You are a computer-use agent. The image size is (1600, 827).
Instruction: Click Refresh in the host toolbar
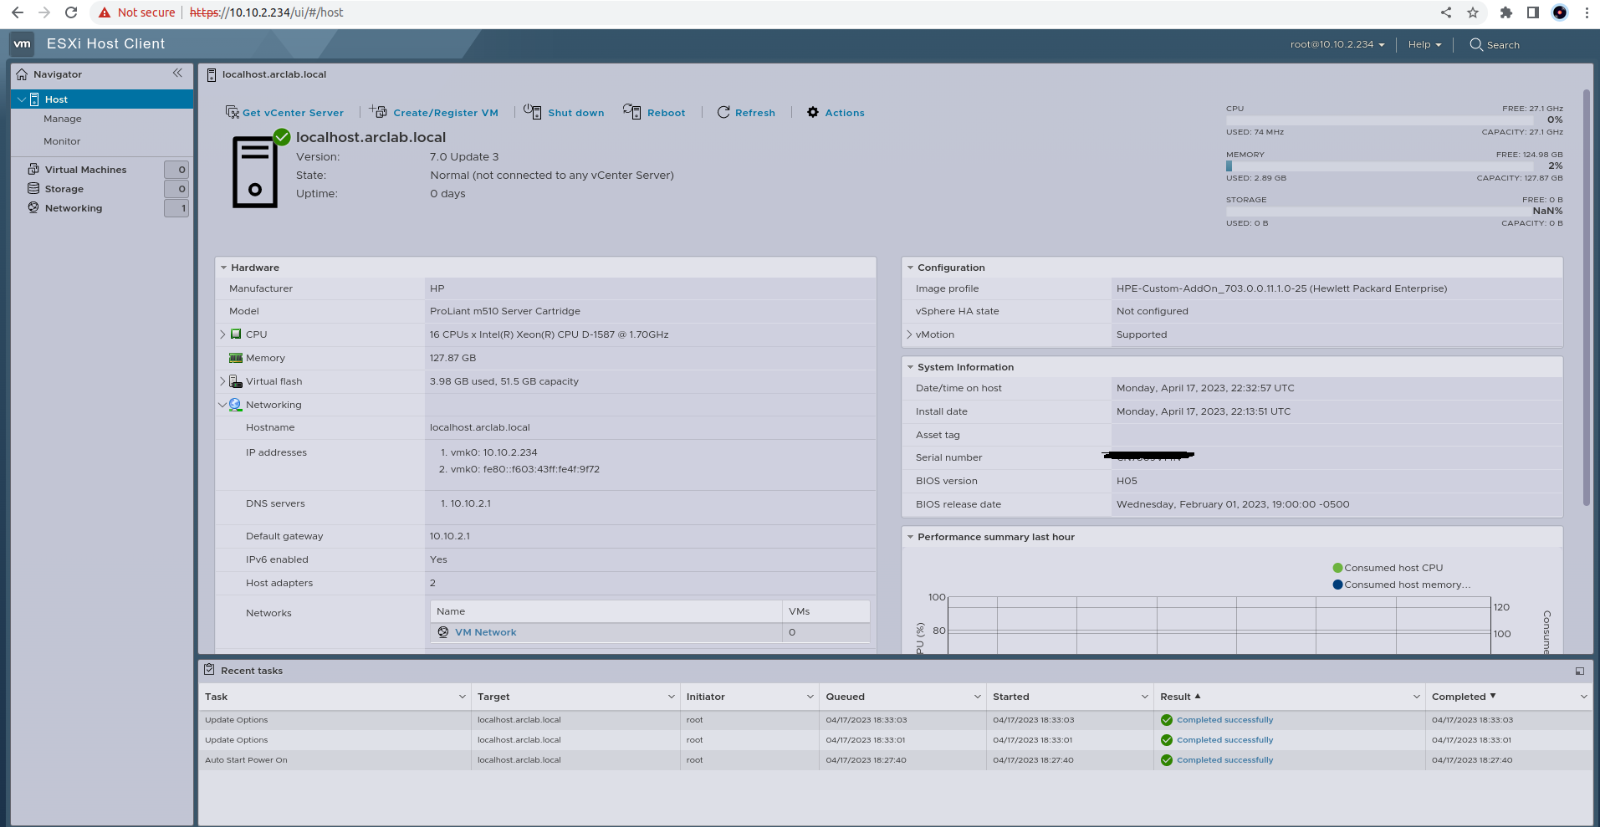point(746,113)
